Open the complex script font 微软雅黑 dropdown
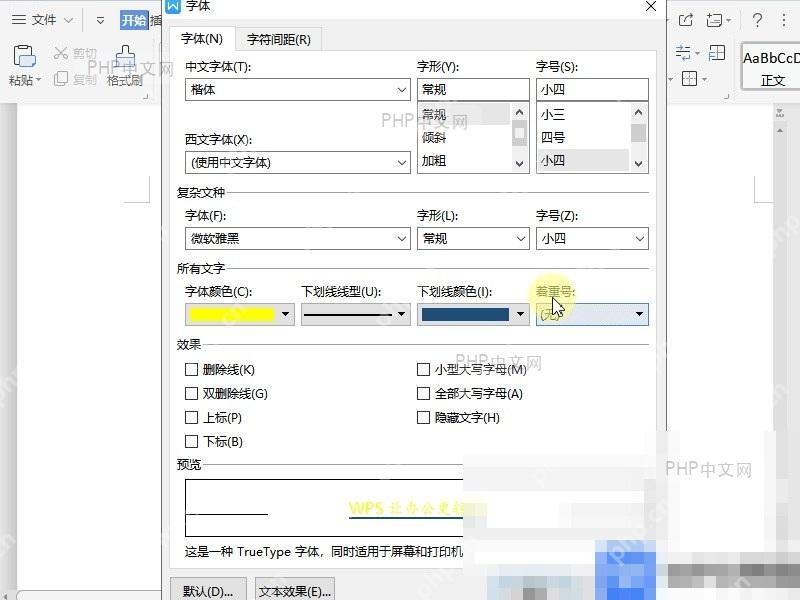Image resolution: width=800 pixels, height=600 pixels. (x=298, y=238)
